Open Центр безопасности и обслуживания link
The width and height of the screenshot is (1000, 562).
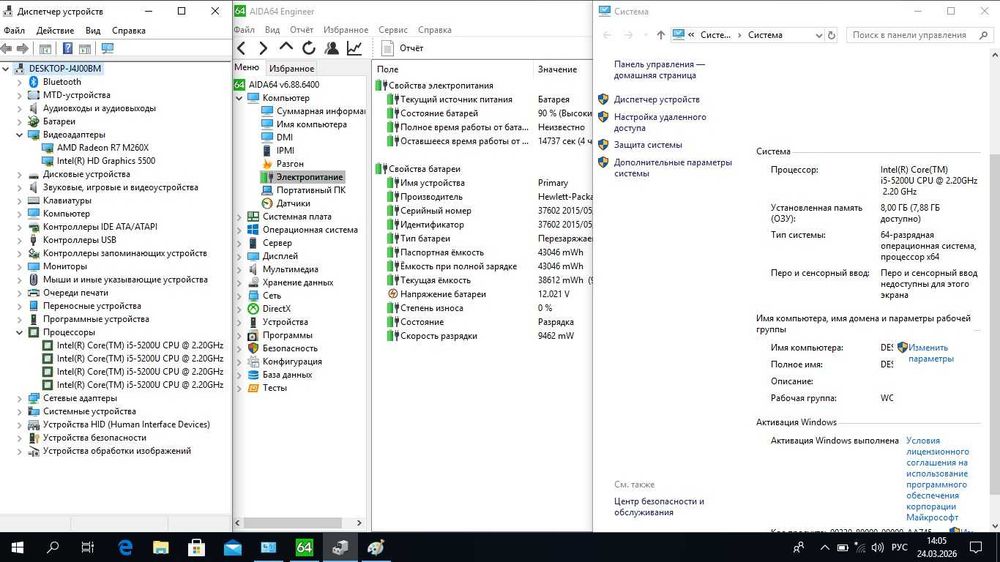pos(659,507)
